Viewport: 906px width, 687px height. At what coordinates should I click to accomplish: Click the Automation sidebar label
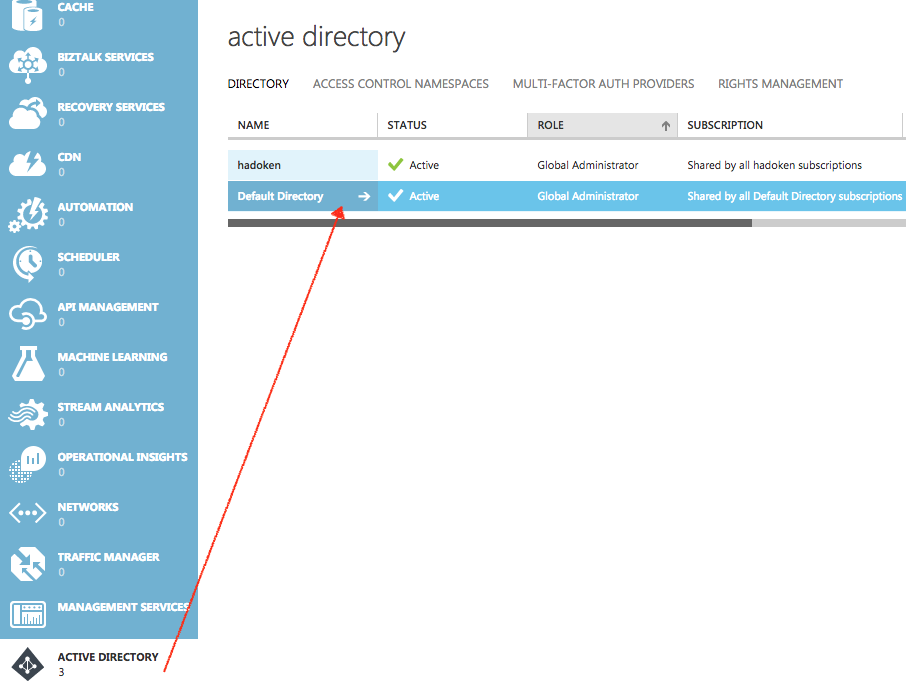coord(95,207)
